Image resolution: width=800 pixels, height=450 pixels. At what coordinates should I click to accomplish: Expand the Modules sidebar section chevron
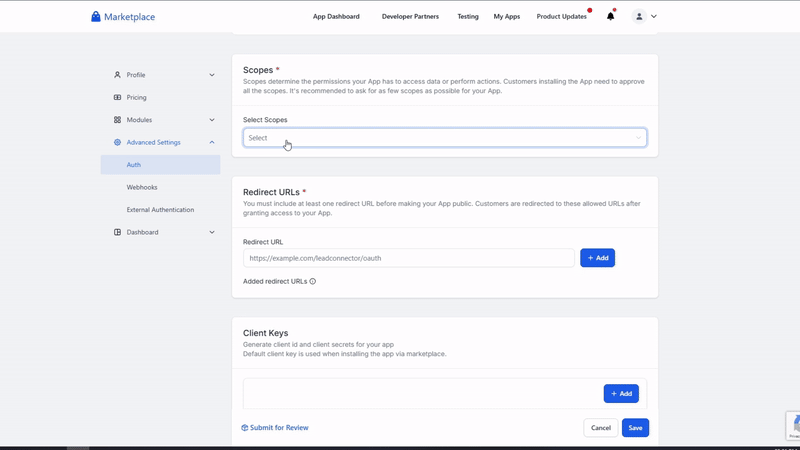click(x=212, y=120)
